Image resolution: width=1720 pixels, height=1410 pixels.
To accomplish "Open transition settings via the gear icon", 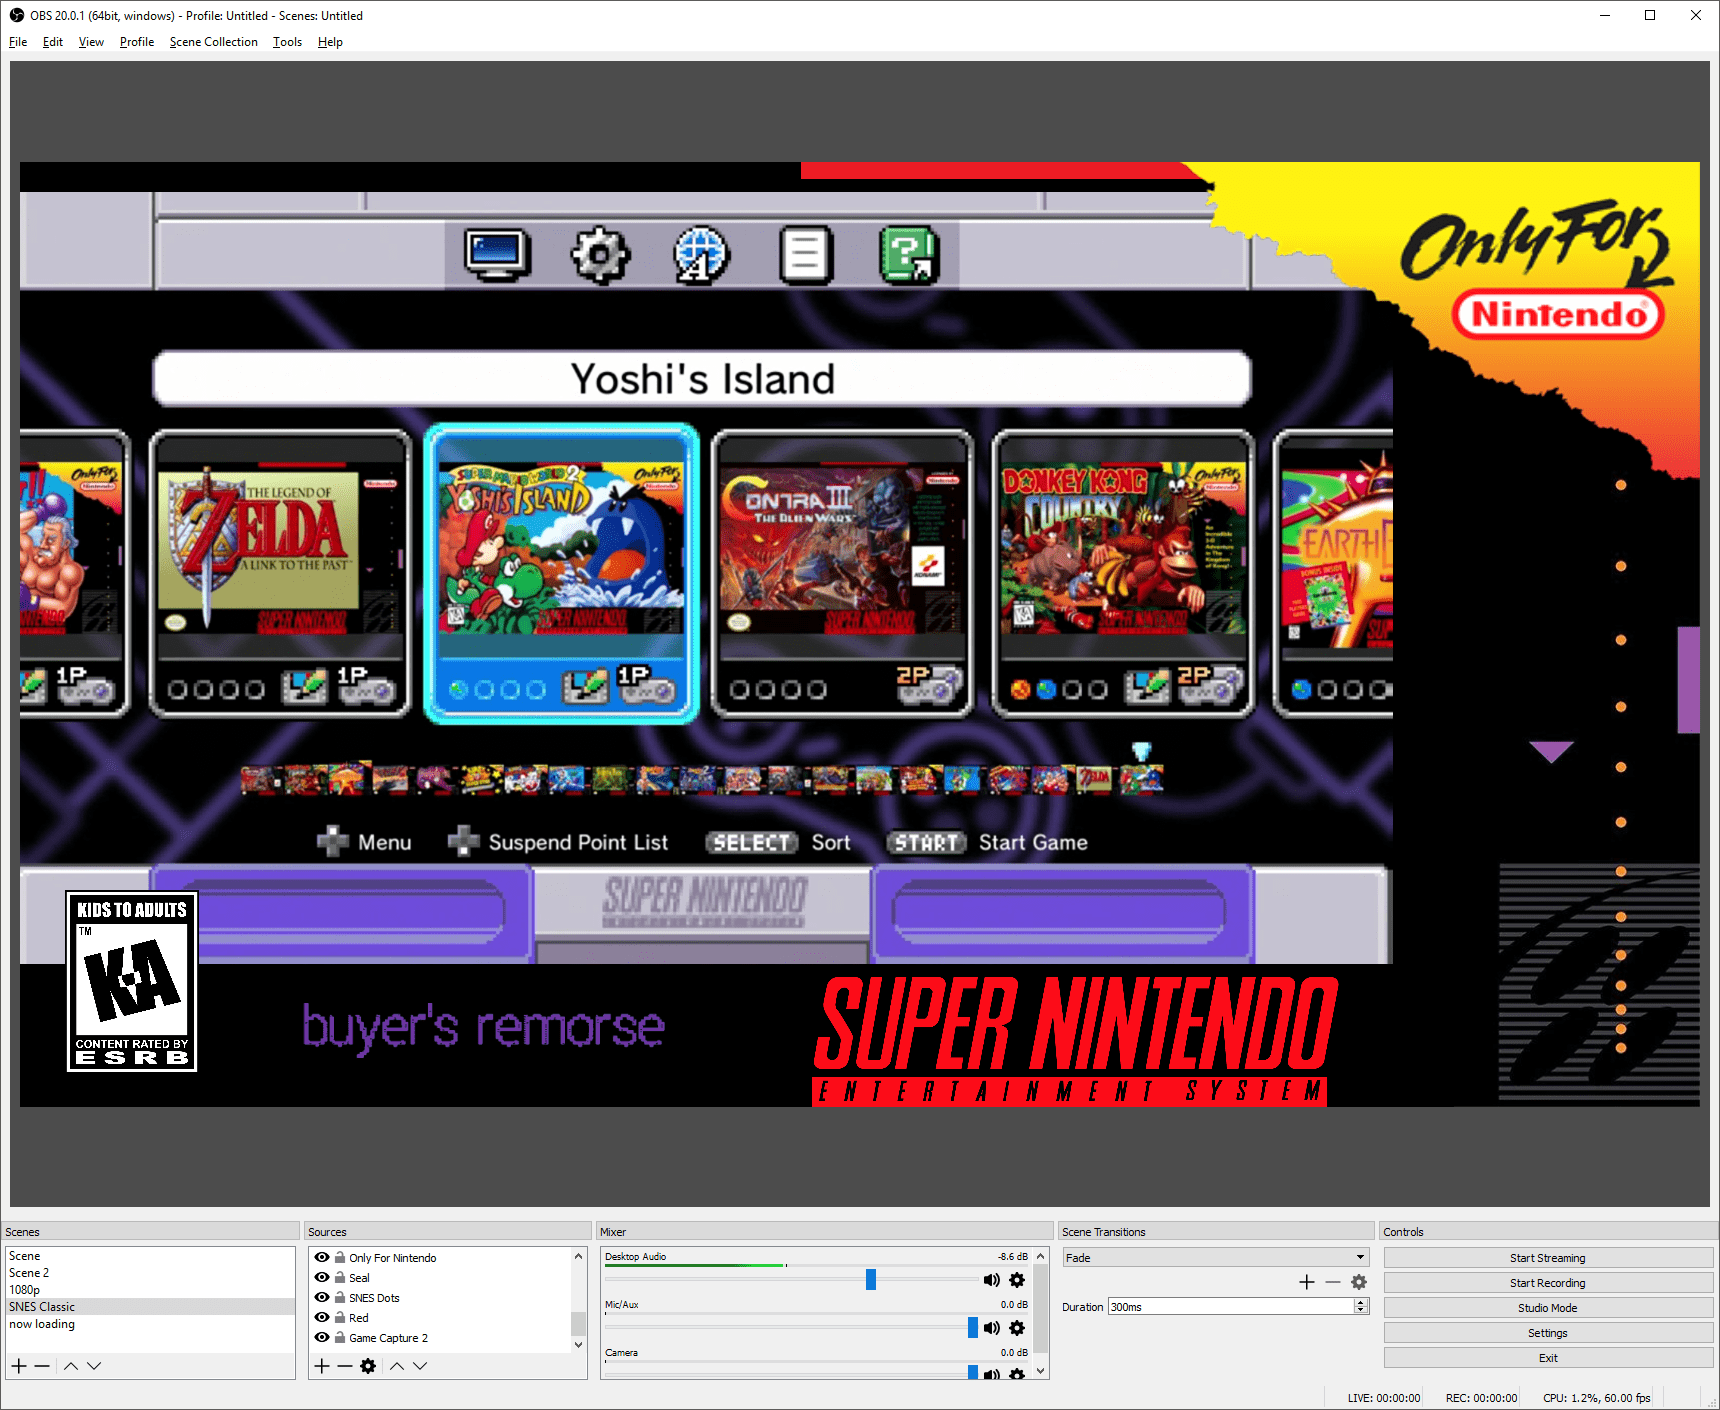I will click(1359, 1282).
